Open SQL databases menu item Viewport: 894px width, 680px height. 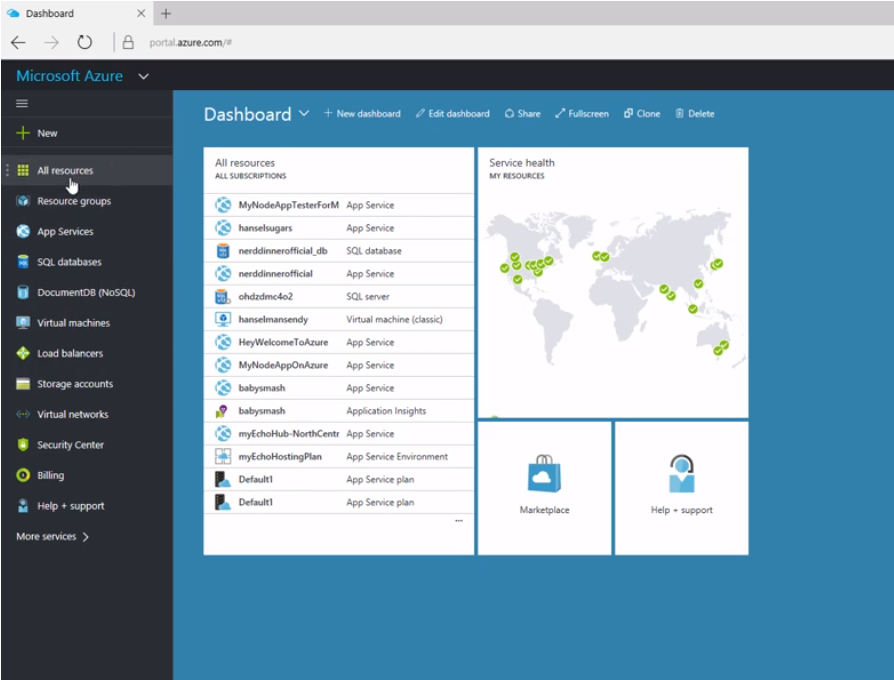pyautogui.click(x=87, y=262)
